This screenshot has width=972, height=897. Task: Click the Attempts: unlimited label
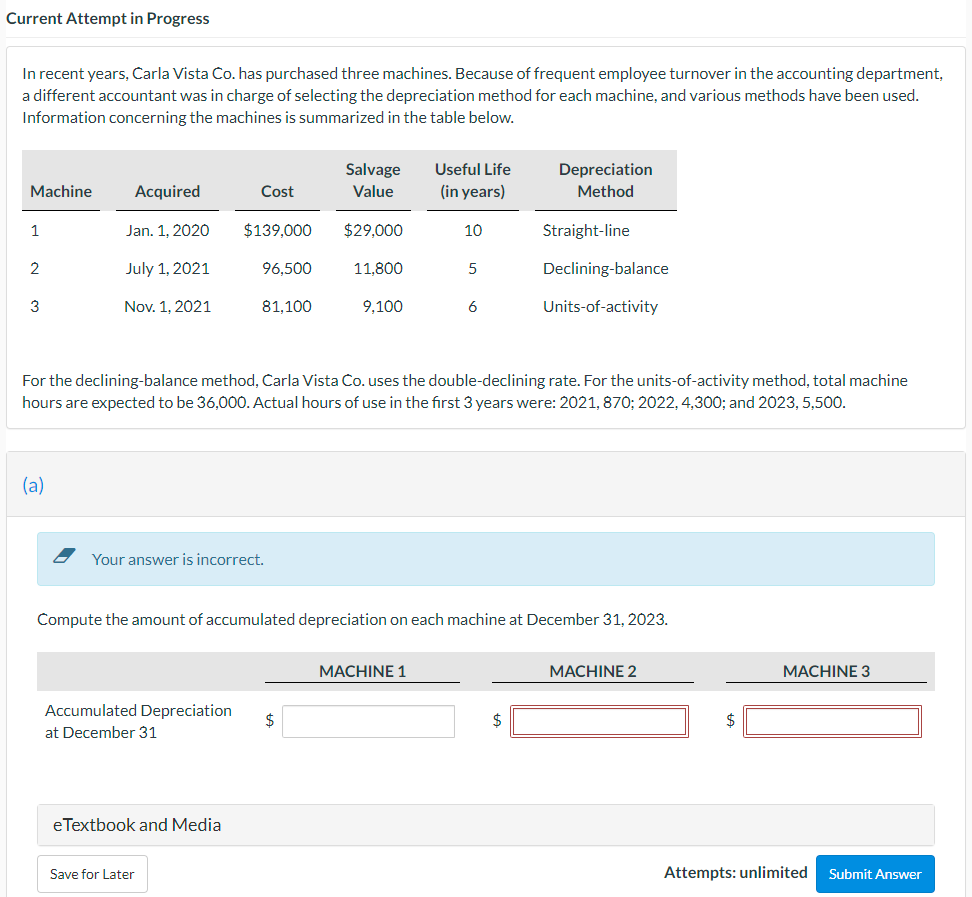[x=735, y=873]
